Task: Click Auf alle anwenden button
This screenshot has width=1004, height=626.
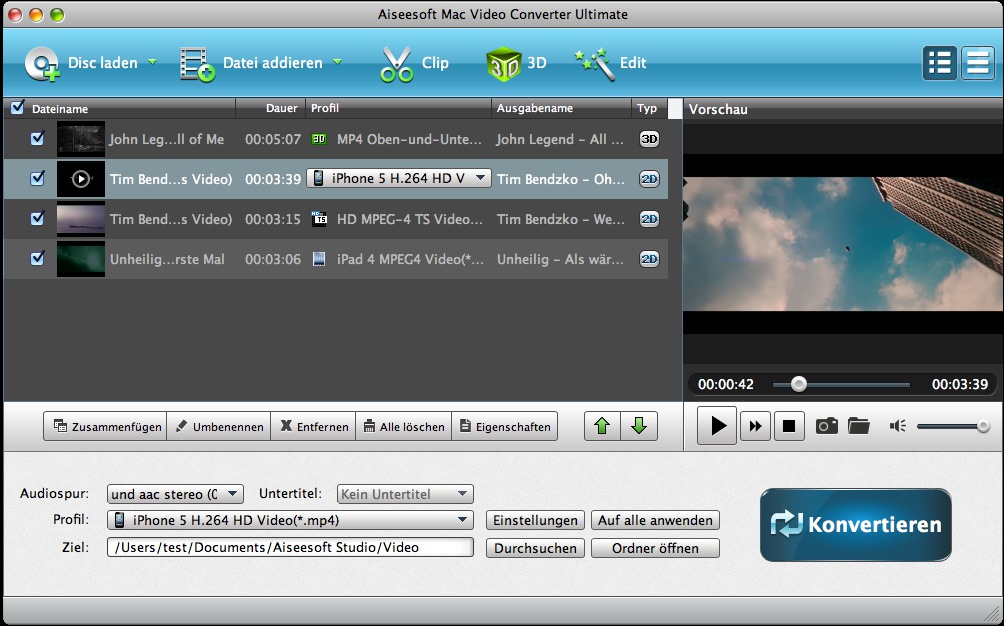Action: (655, 520)
